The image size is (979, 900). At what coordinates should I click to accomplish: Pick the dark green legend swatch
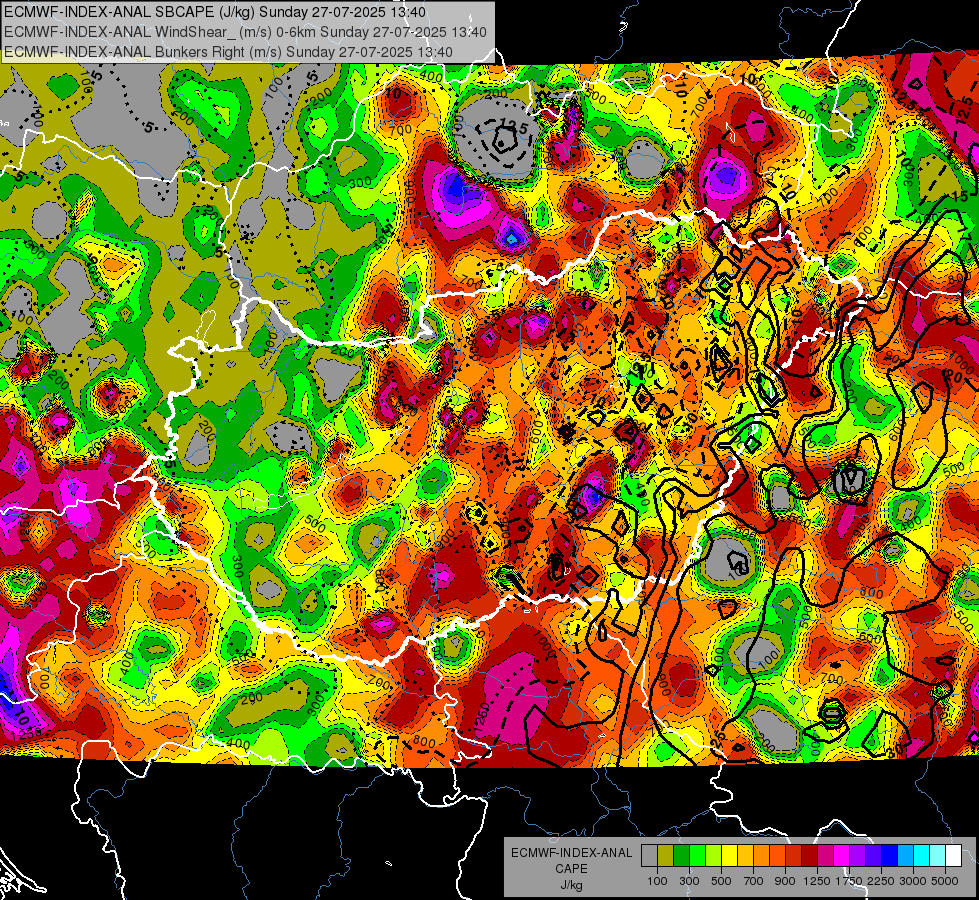pos(681,856)
